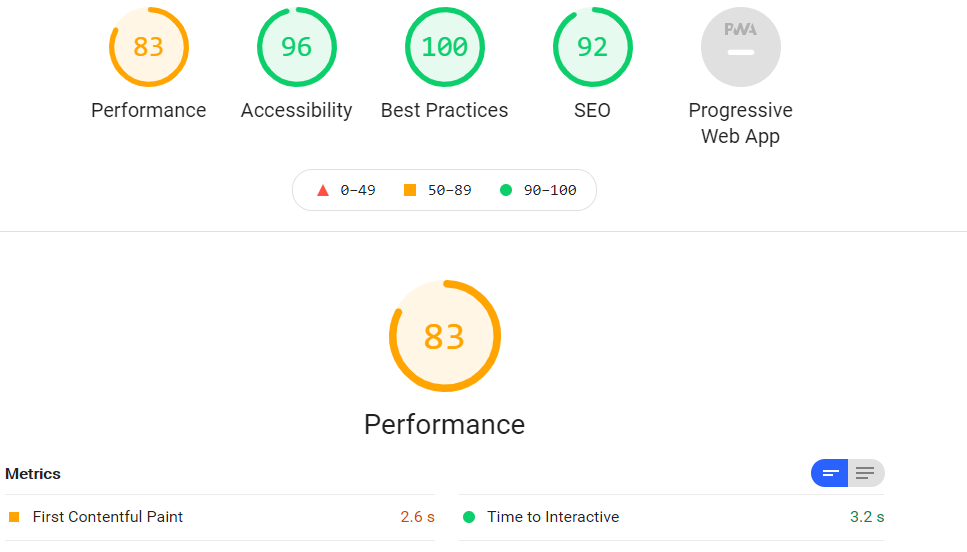This screenshot has width=967, height=552.
Task: Switch metrics to compact view toggle
Action: click(829, 473)
